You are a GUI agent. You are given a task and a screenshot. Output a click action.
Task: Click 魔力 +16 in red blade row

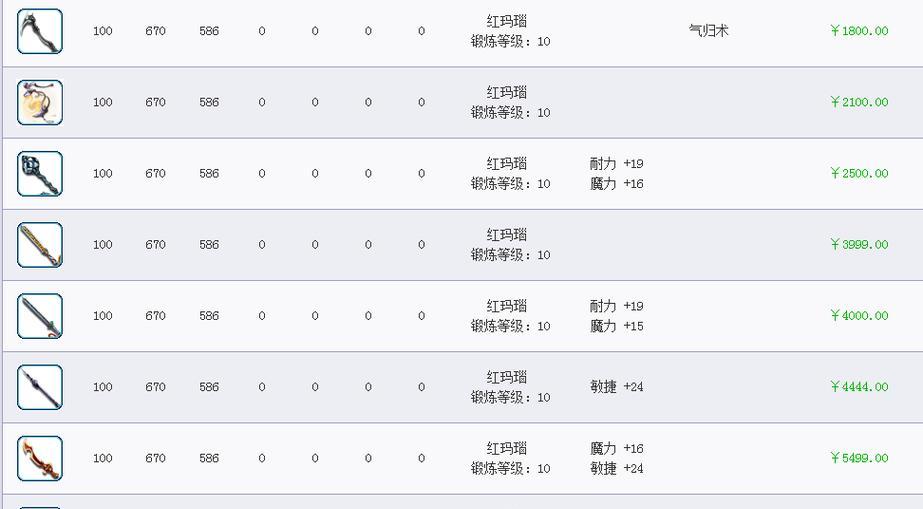point(616,448)
